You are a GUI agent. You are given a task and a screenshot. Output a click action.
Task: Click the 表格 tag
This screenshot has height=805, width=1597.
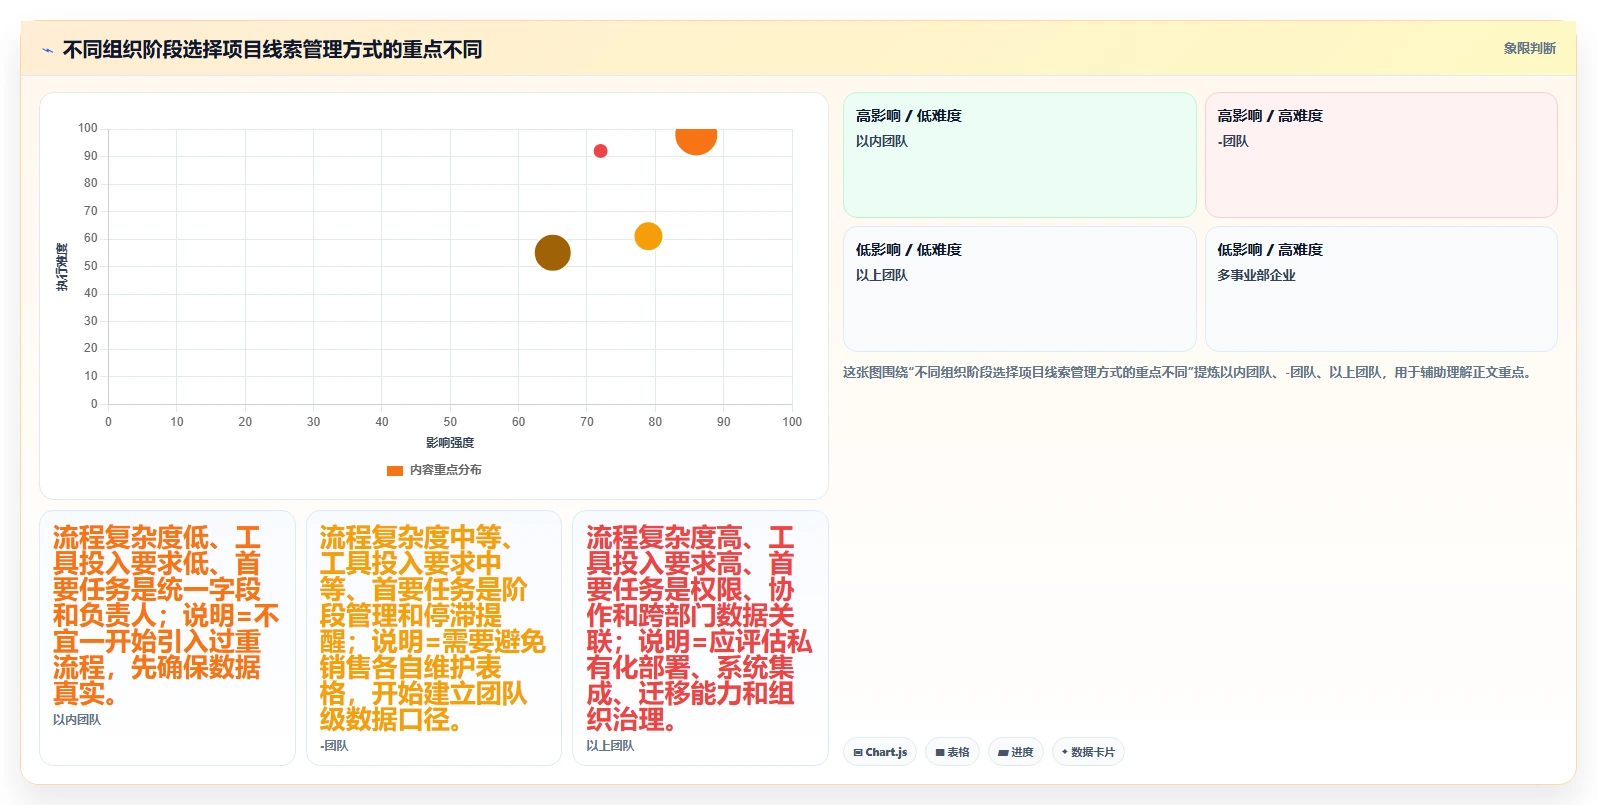click(952, 752)
